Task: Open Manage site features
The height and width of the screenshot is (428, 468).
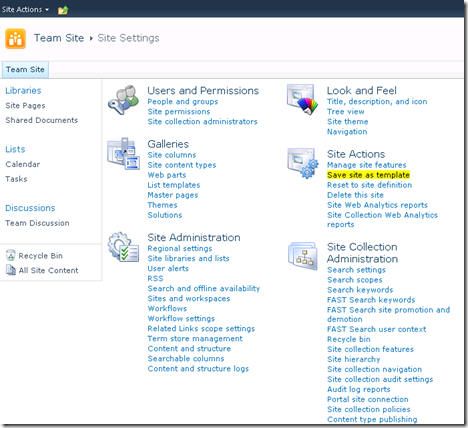Action: point(367,165)
